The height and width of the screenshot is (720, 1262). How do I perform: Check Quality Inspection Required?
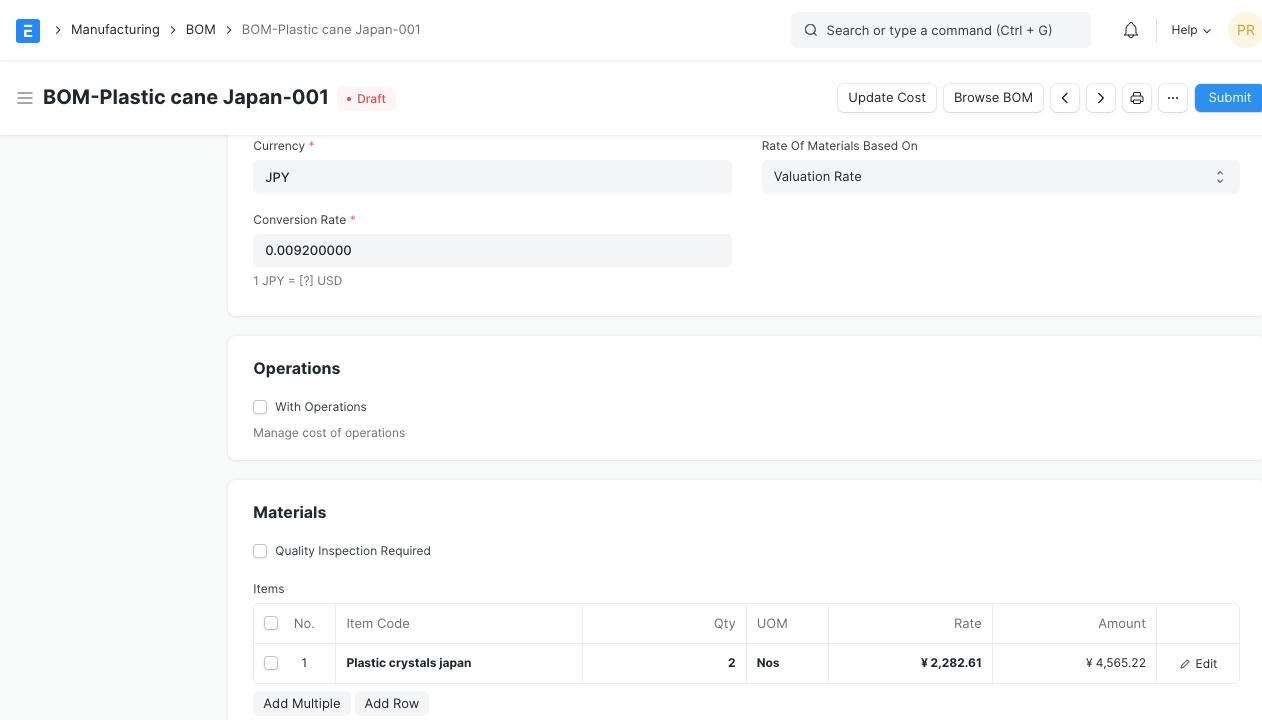260,551
